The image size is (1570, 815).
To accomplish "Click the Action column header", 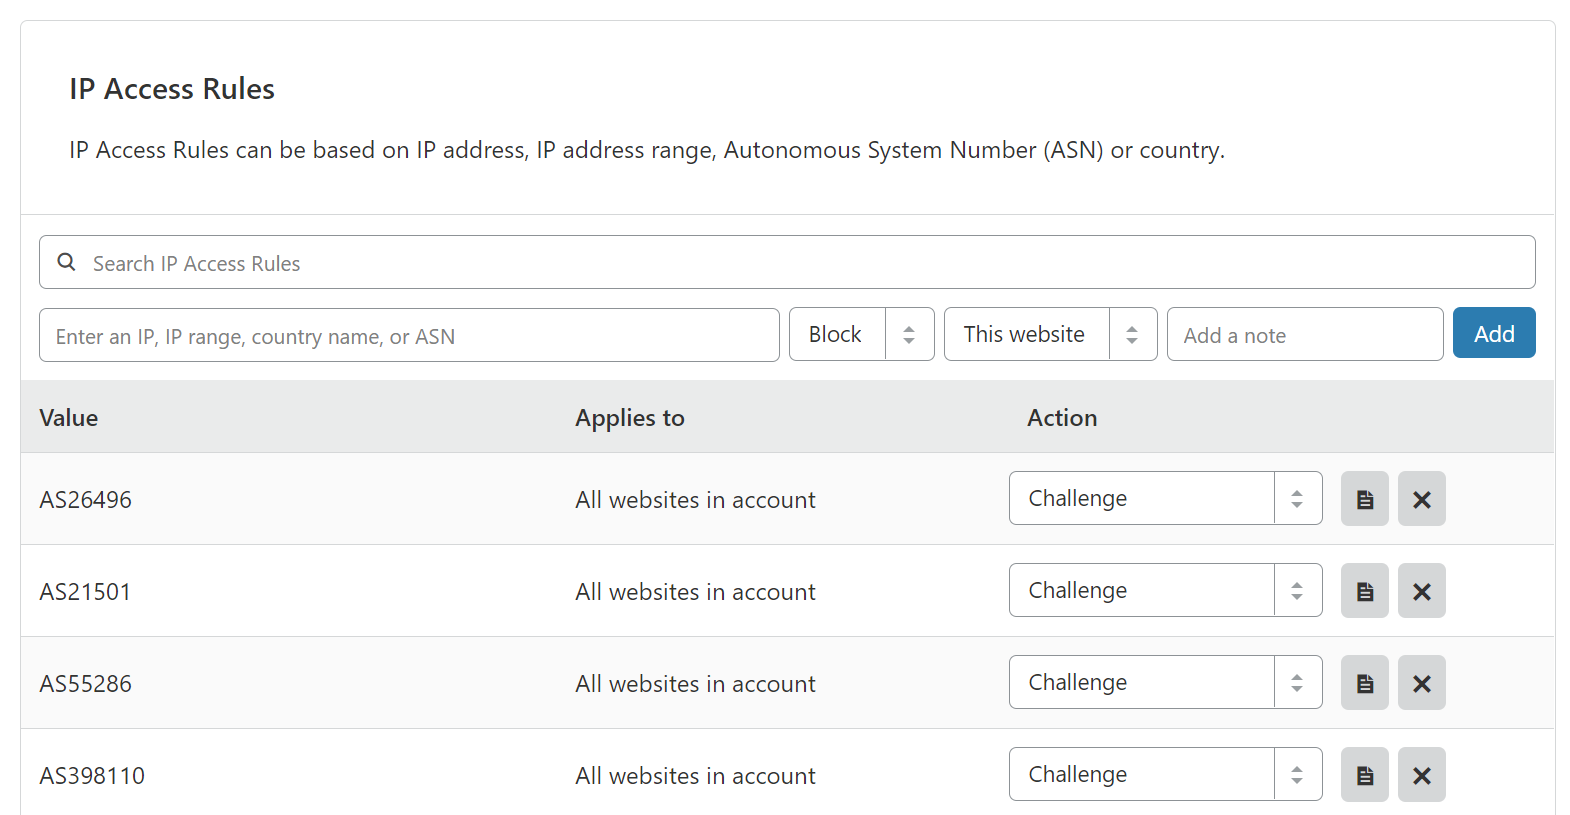I will [1062, 418].
